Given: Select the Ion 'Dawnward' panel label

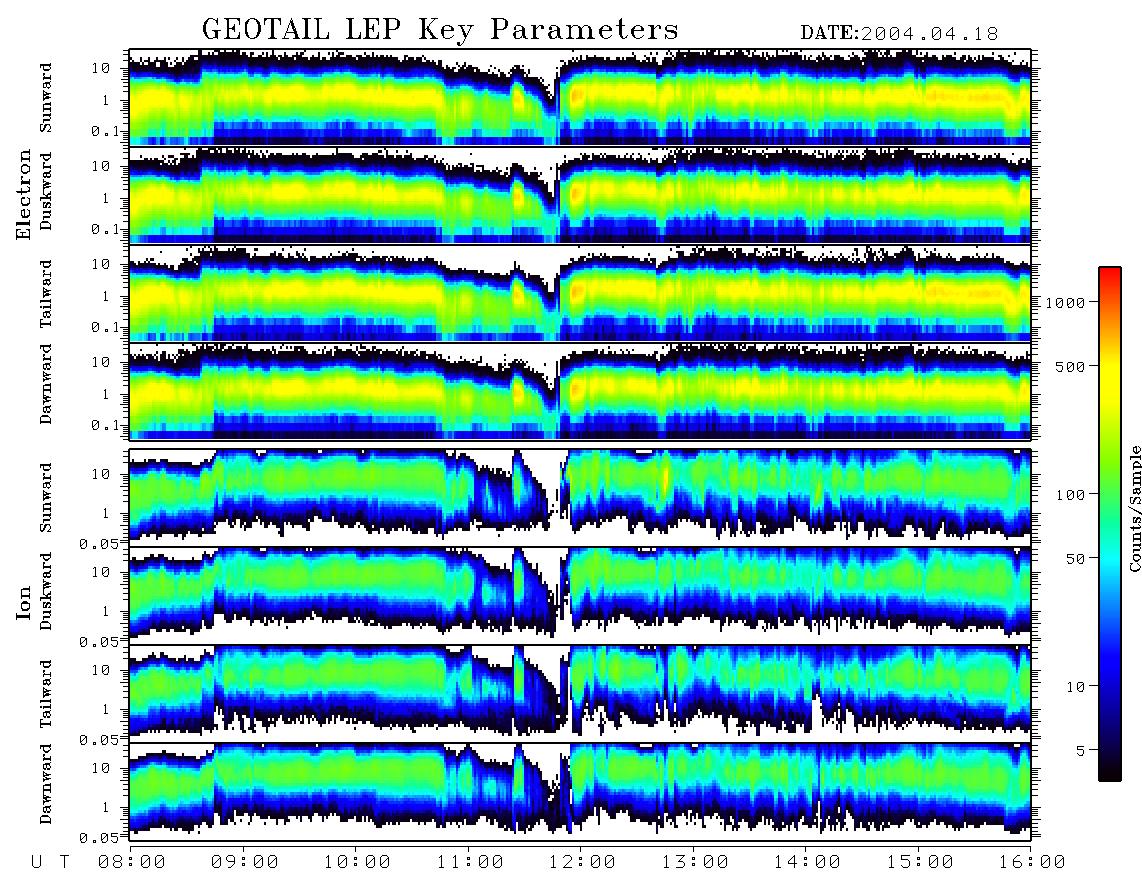Looking at the screenshot, I should tap(46, 784).
